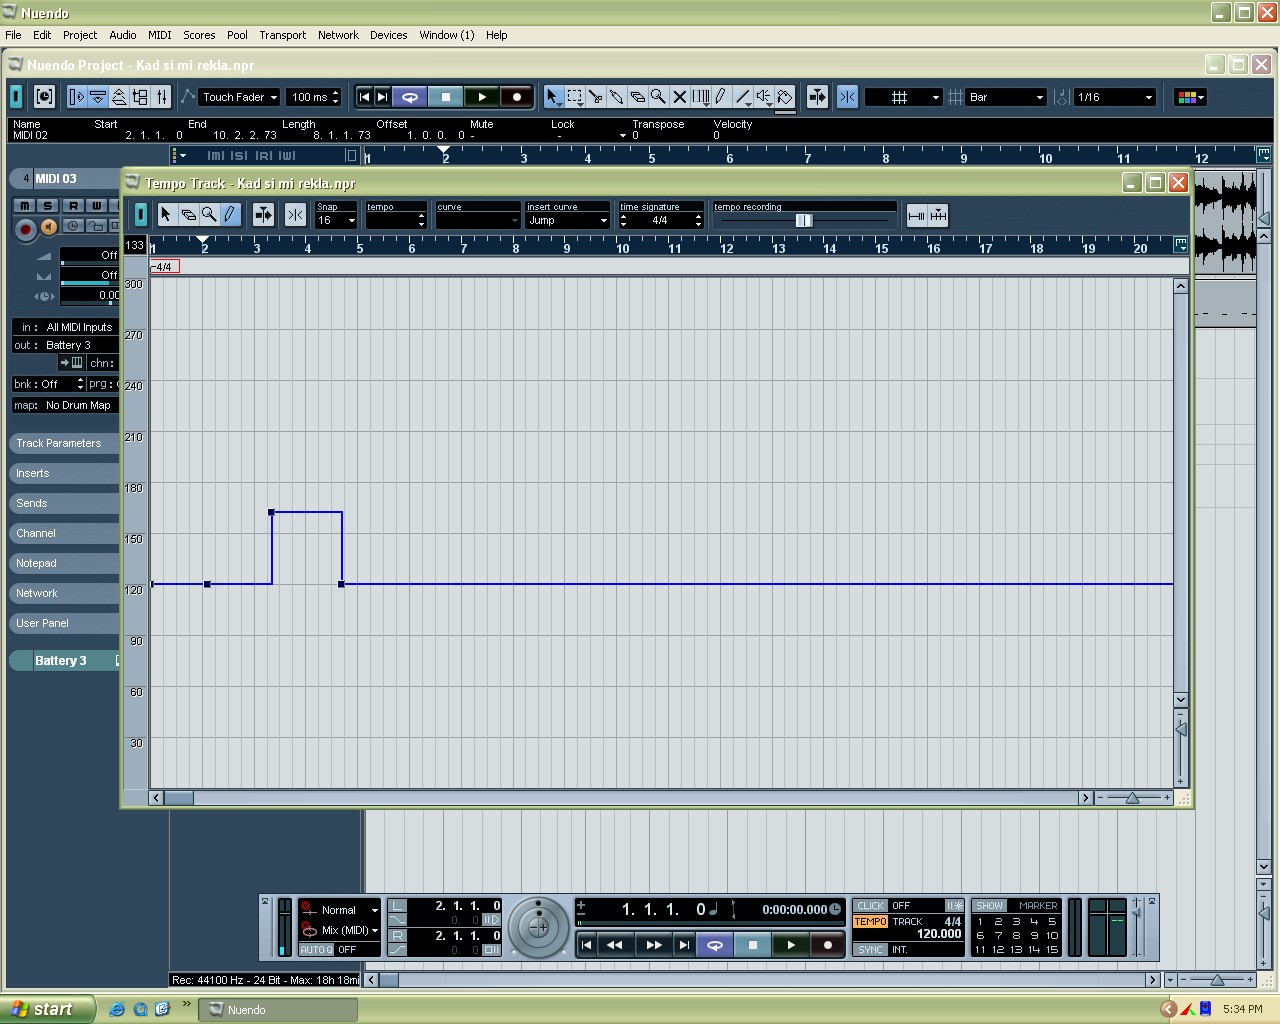This screenshot has height=1024, width=1280.
Task: Open the Devices menu
Action: point(388,35)
